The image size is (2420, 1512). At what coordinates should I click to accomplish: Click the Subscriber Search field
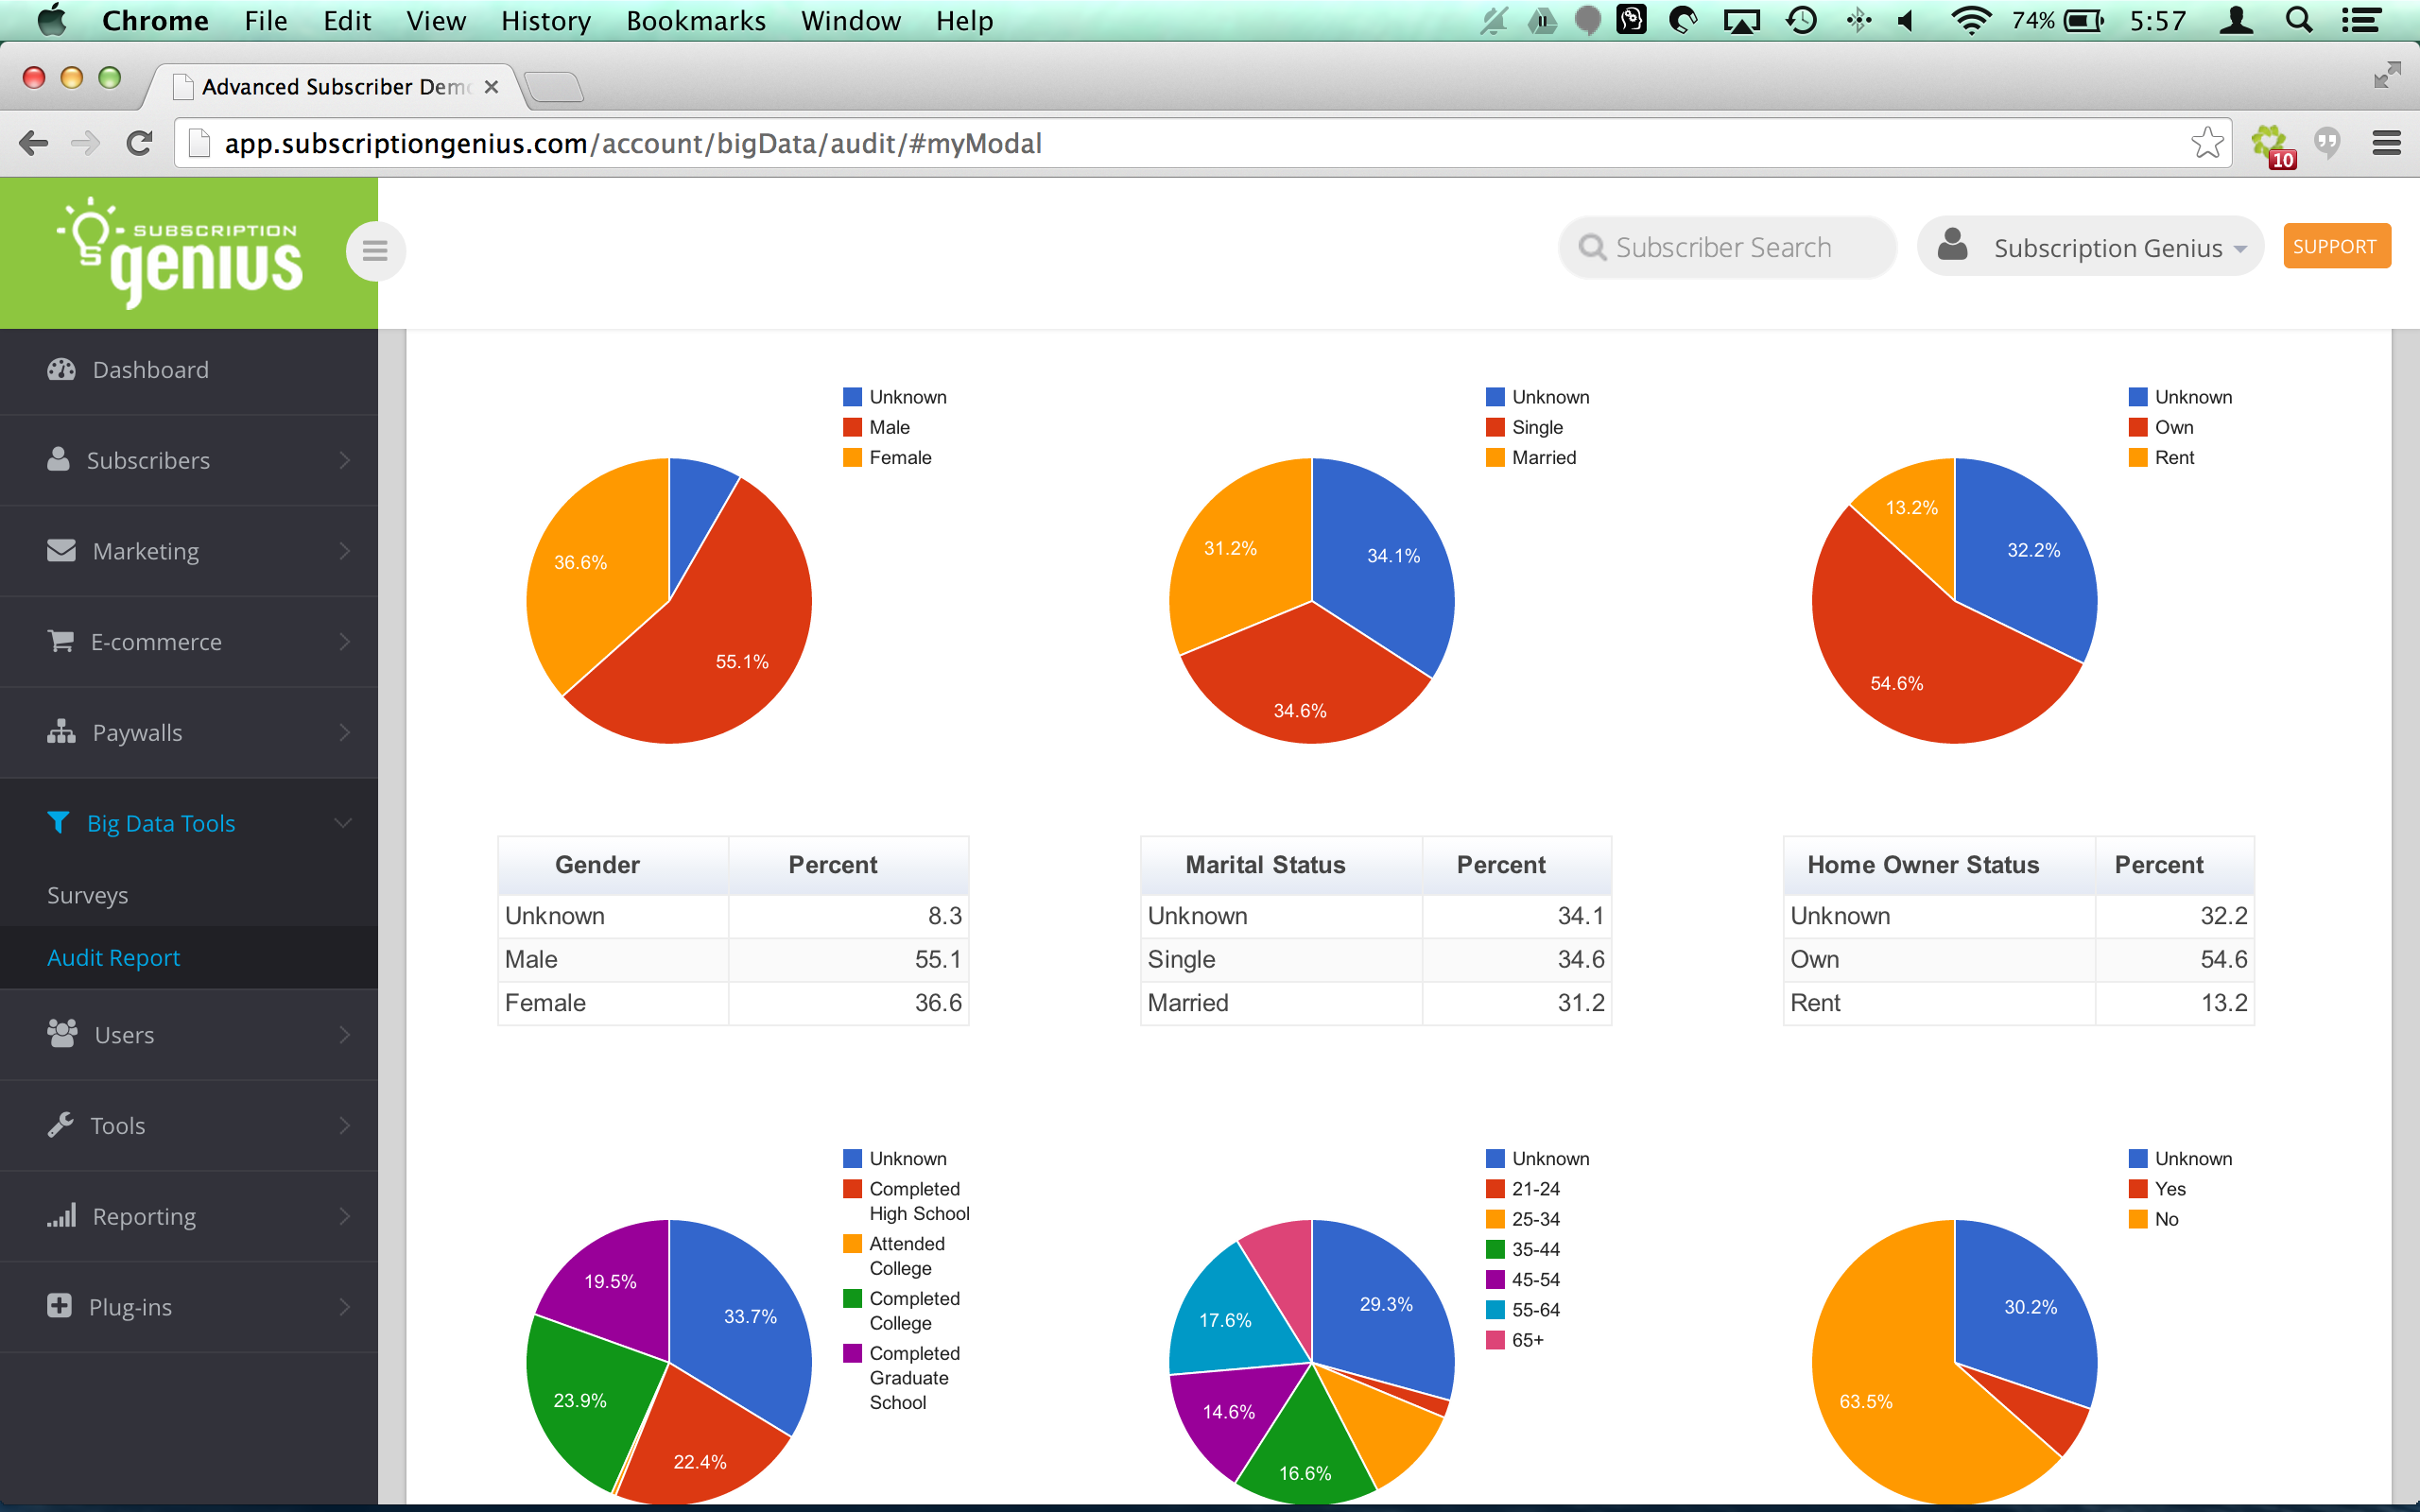point(1727,247)
